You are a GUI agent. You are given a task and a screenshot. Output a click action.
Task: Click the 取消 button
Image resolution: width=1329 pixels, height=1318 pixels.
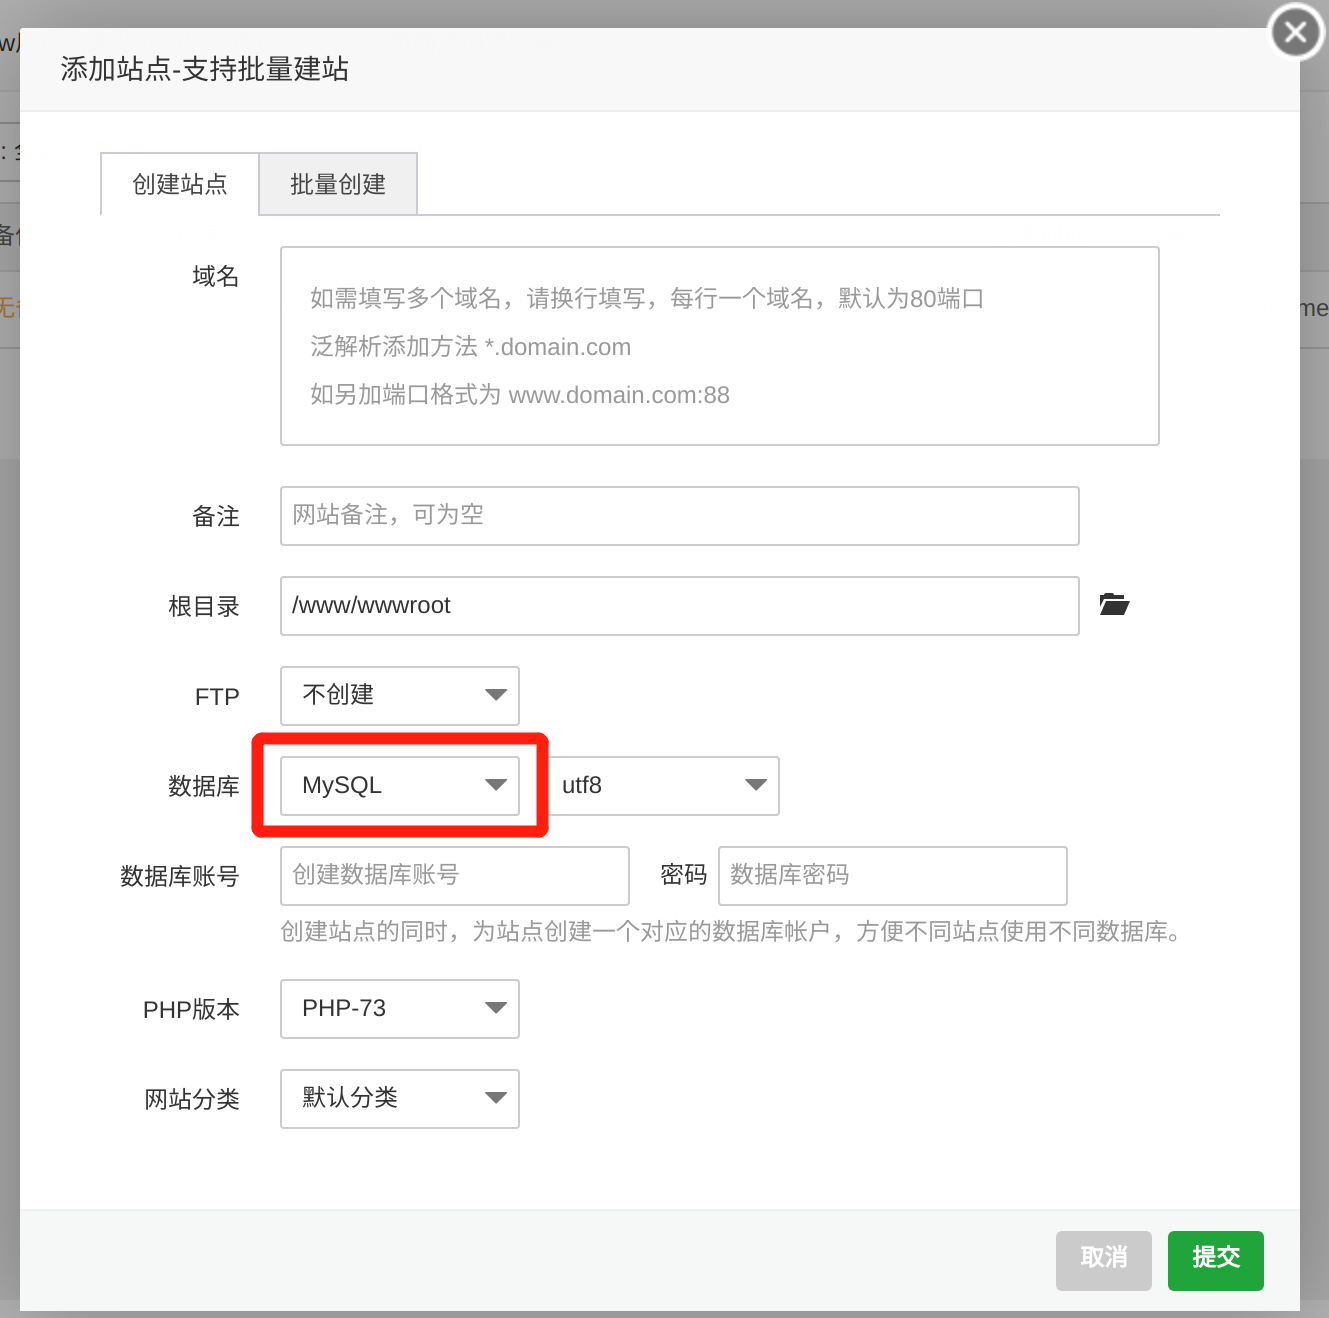1104,1261
